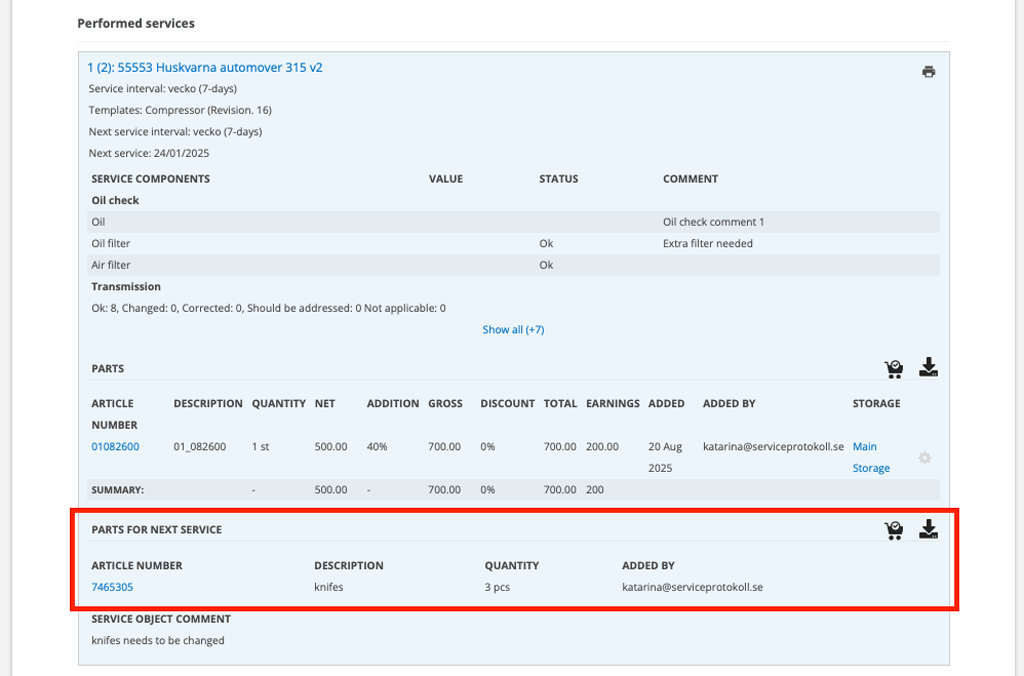Click the cart icon in the Parts header

(893, 369)
